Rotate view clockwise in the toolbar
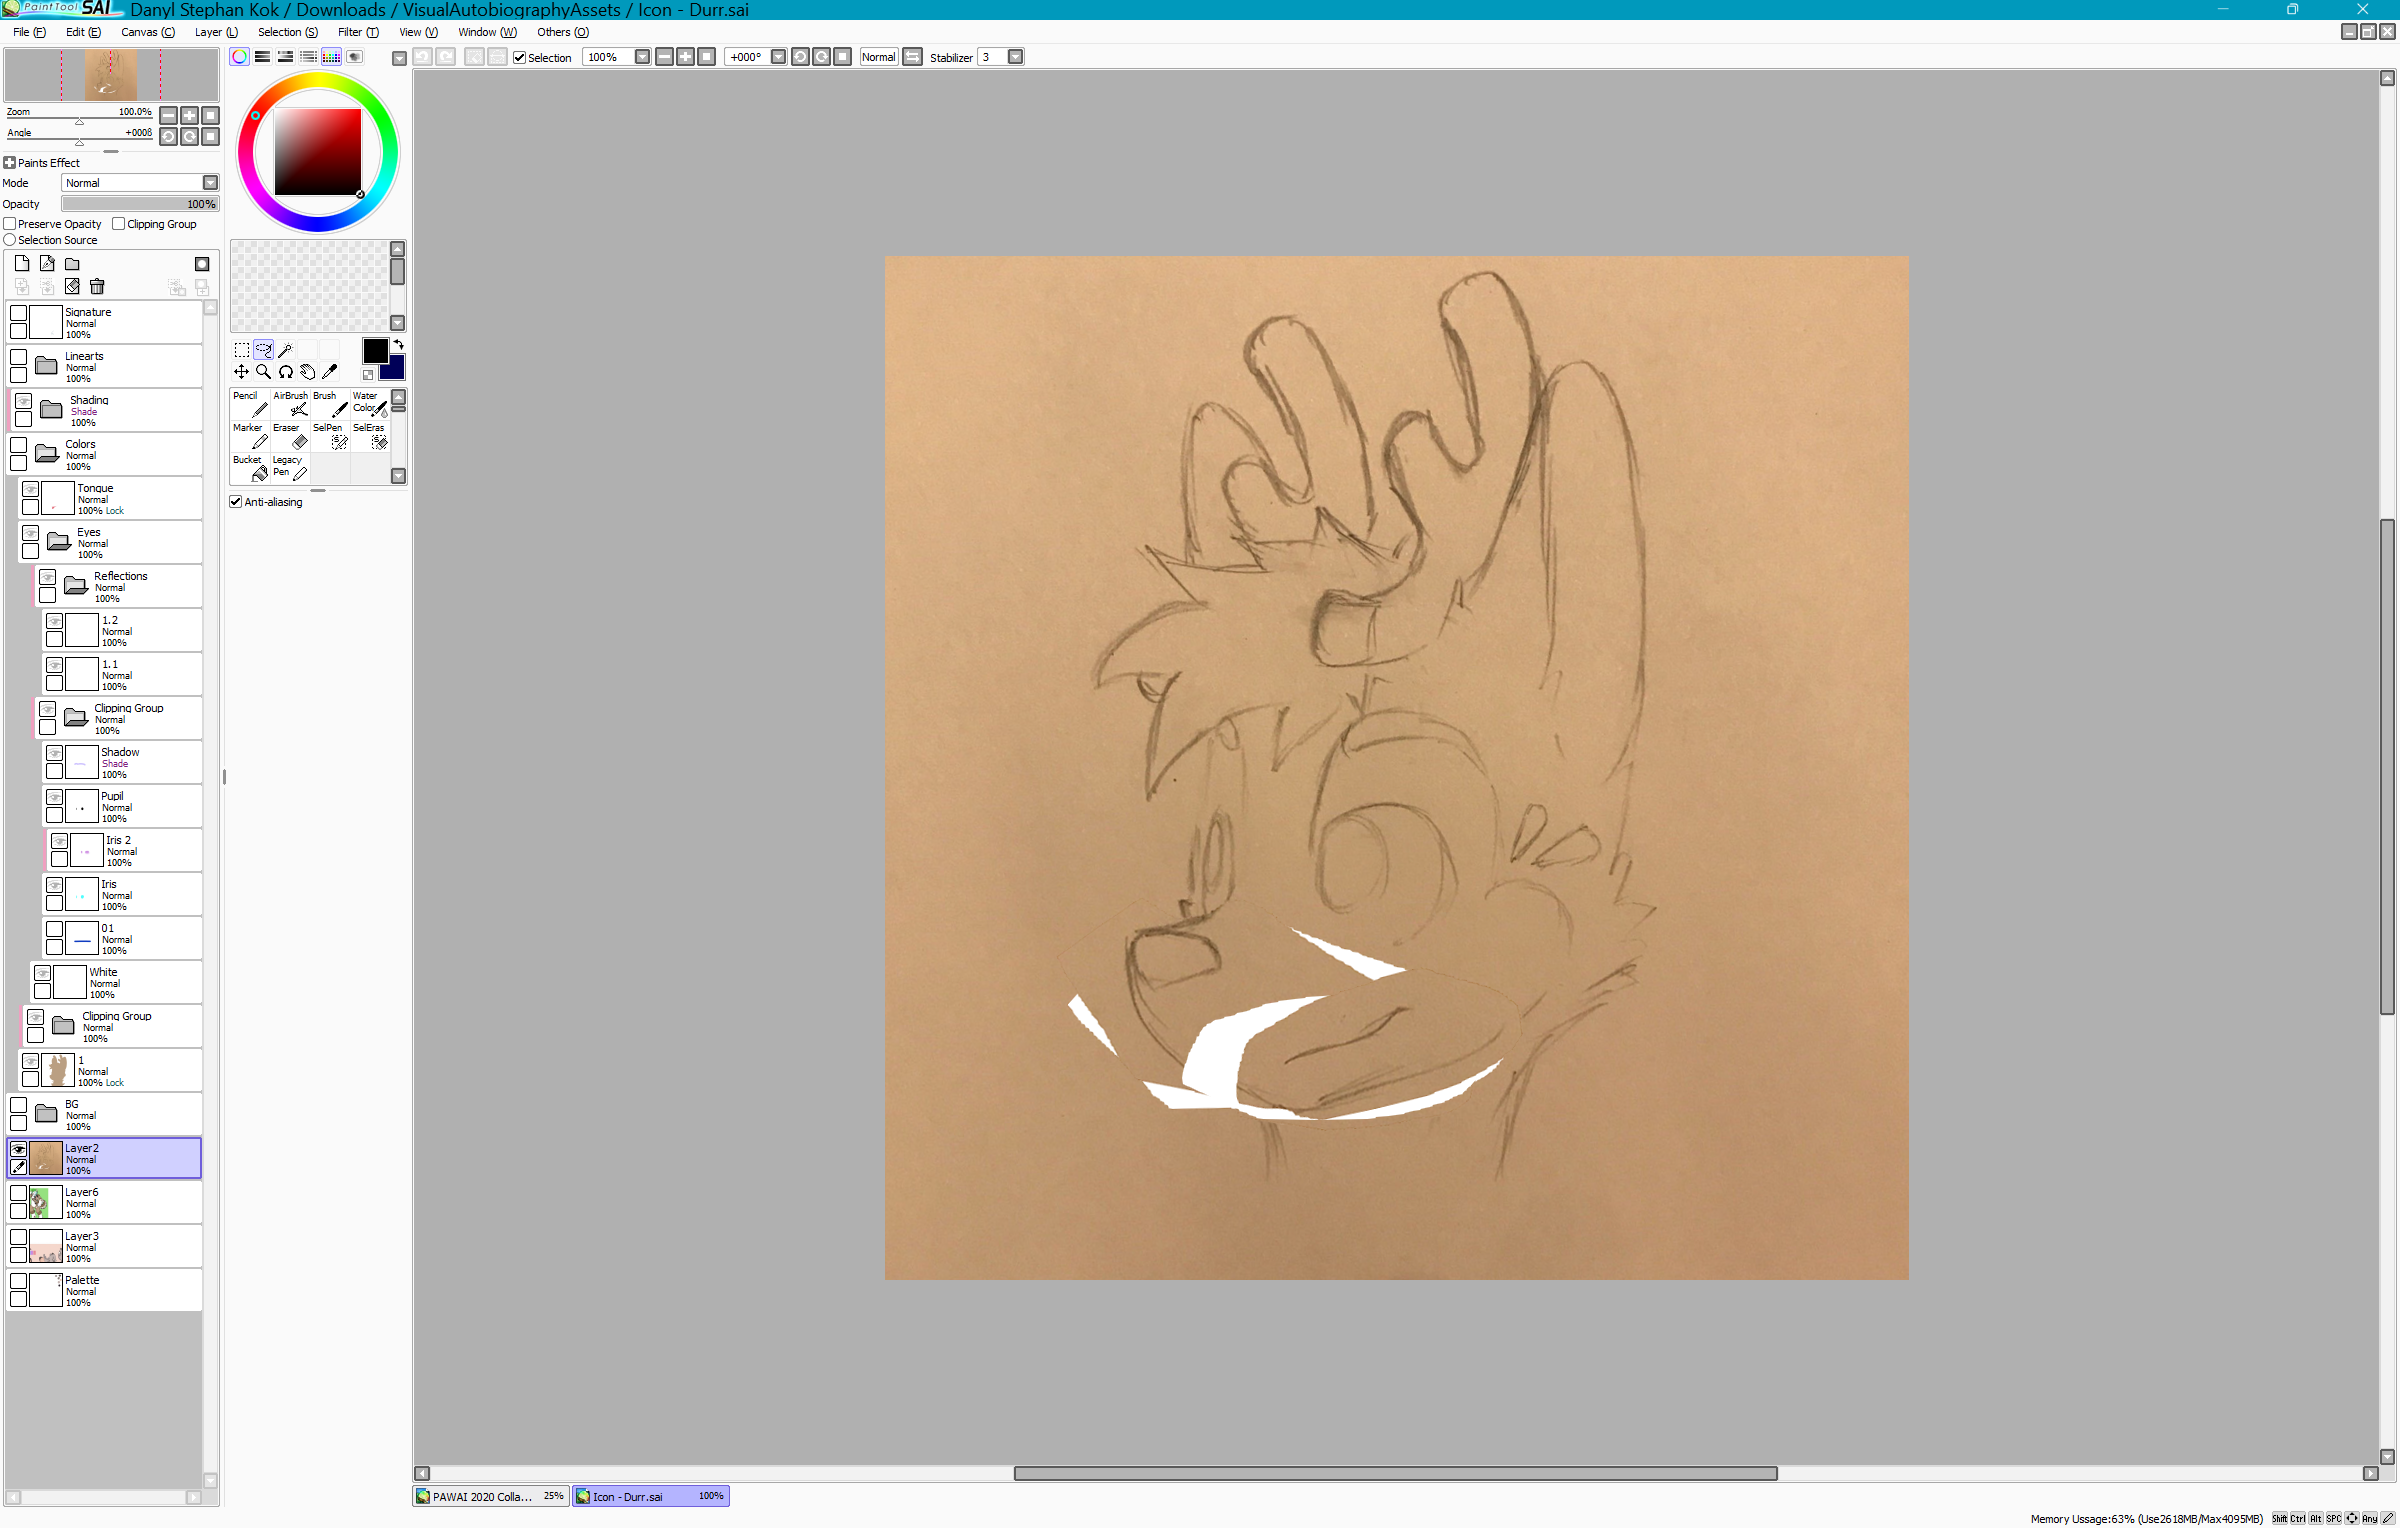2400x1528 pixels. 821,57
